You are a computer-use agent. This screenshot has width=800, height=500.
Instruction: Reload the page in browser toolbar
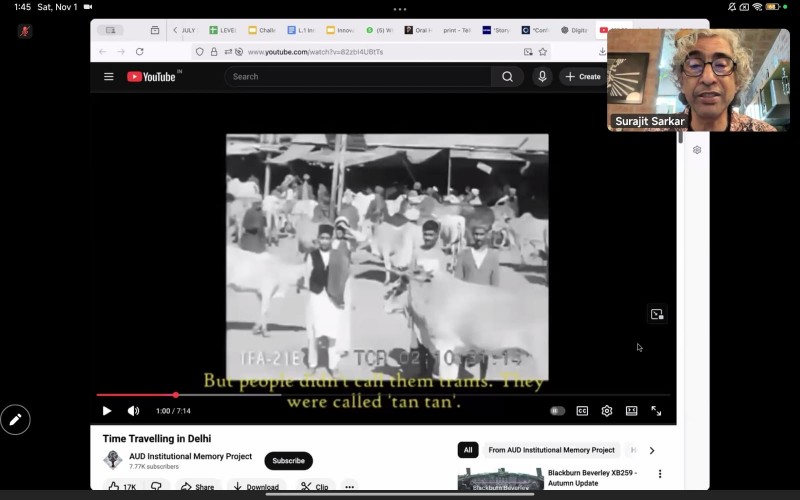coord(140,52)
